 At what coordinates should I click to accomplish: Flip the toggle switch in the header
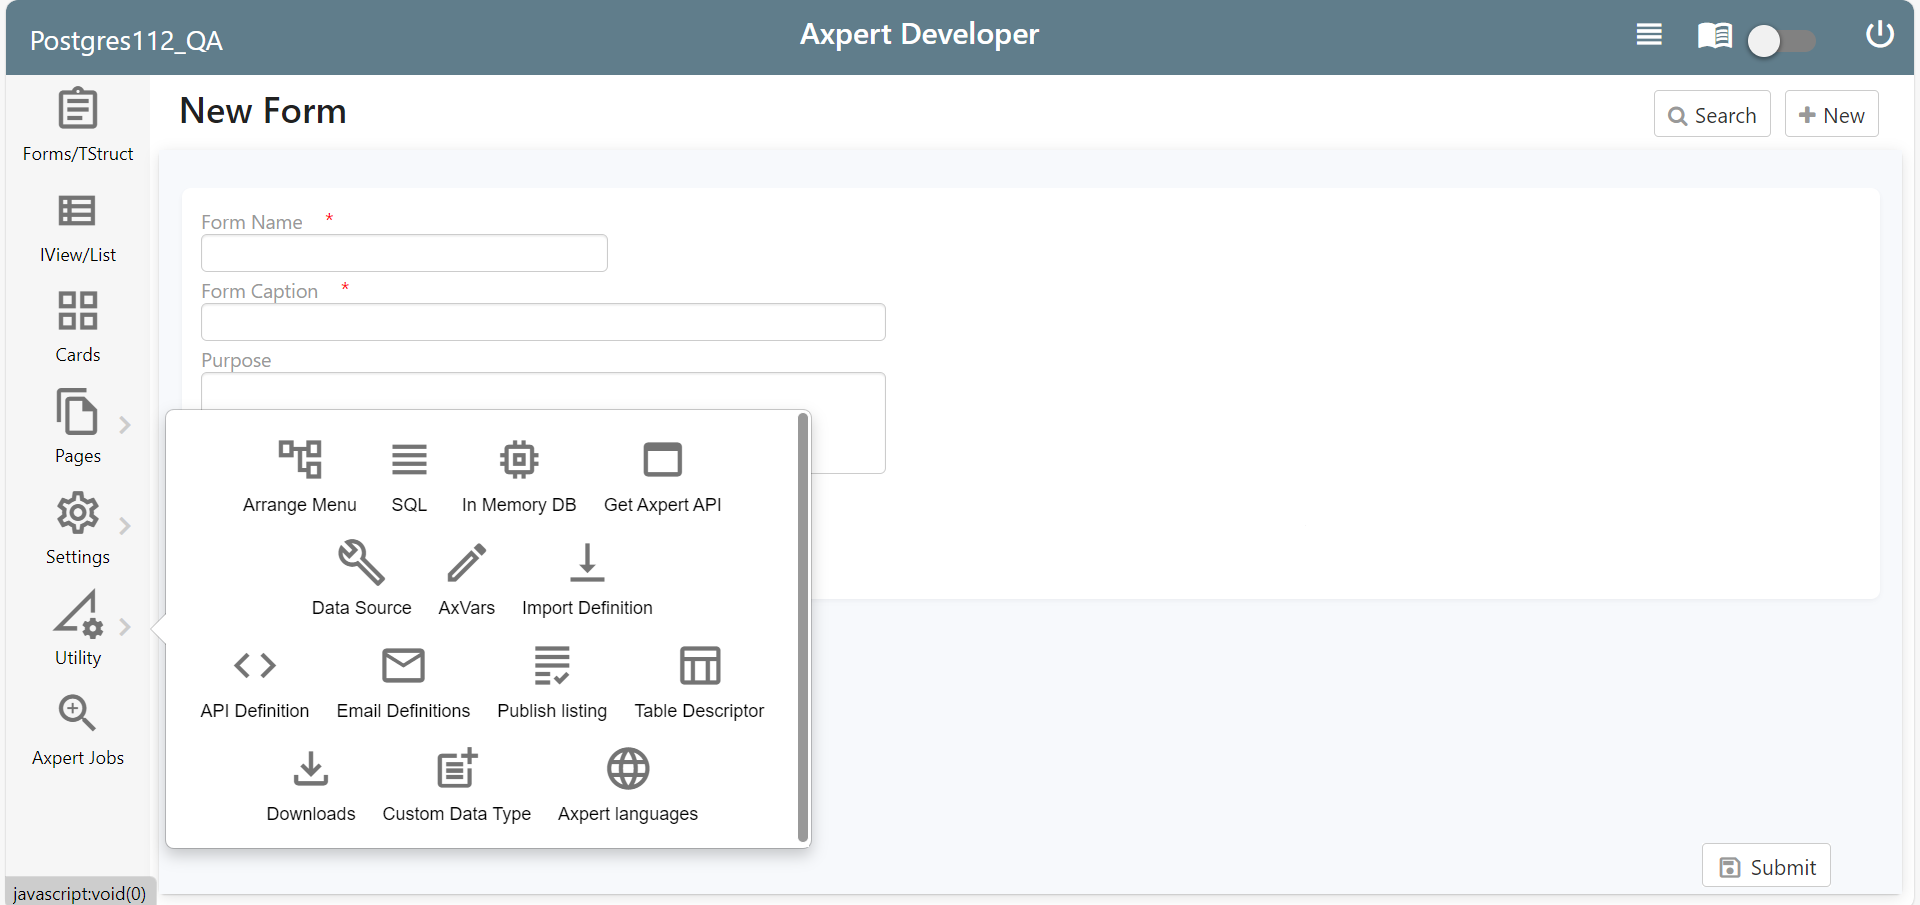click(1782, 41)
